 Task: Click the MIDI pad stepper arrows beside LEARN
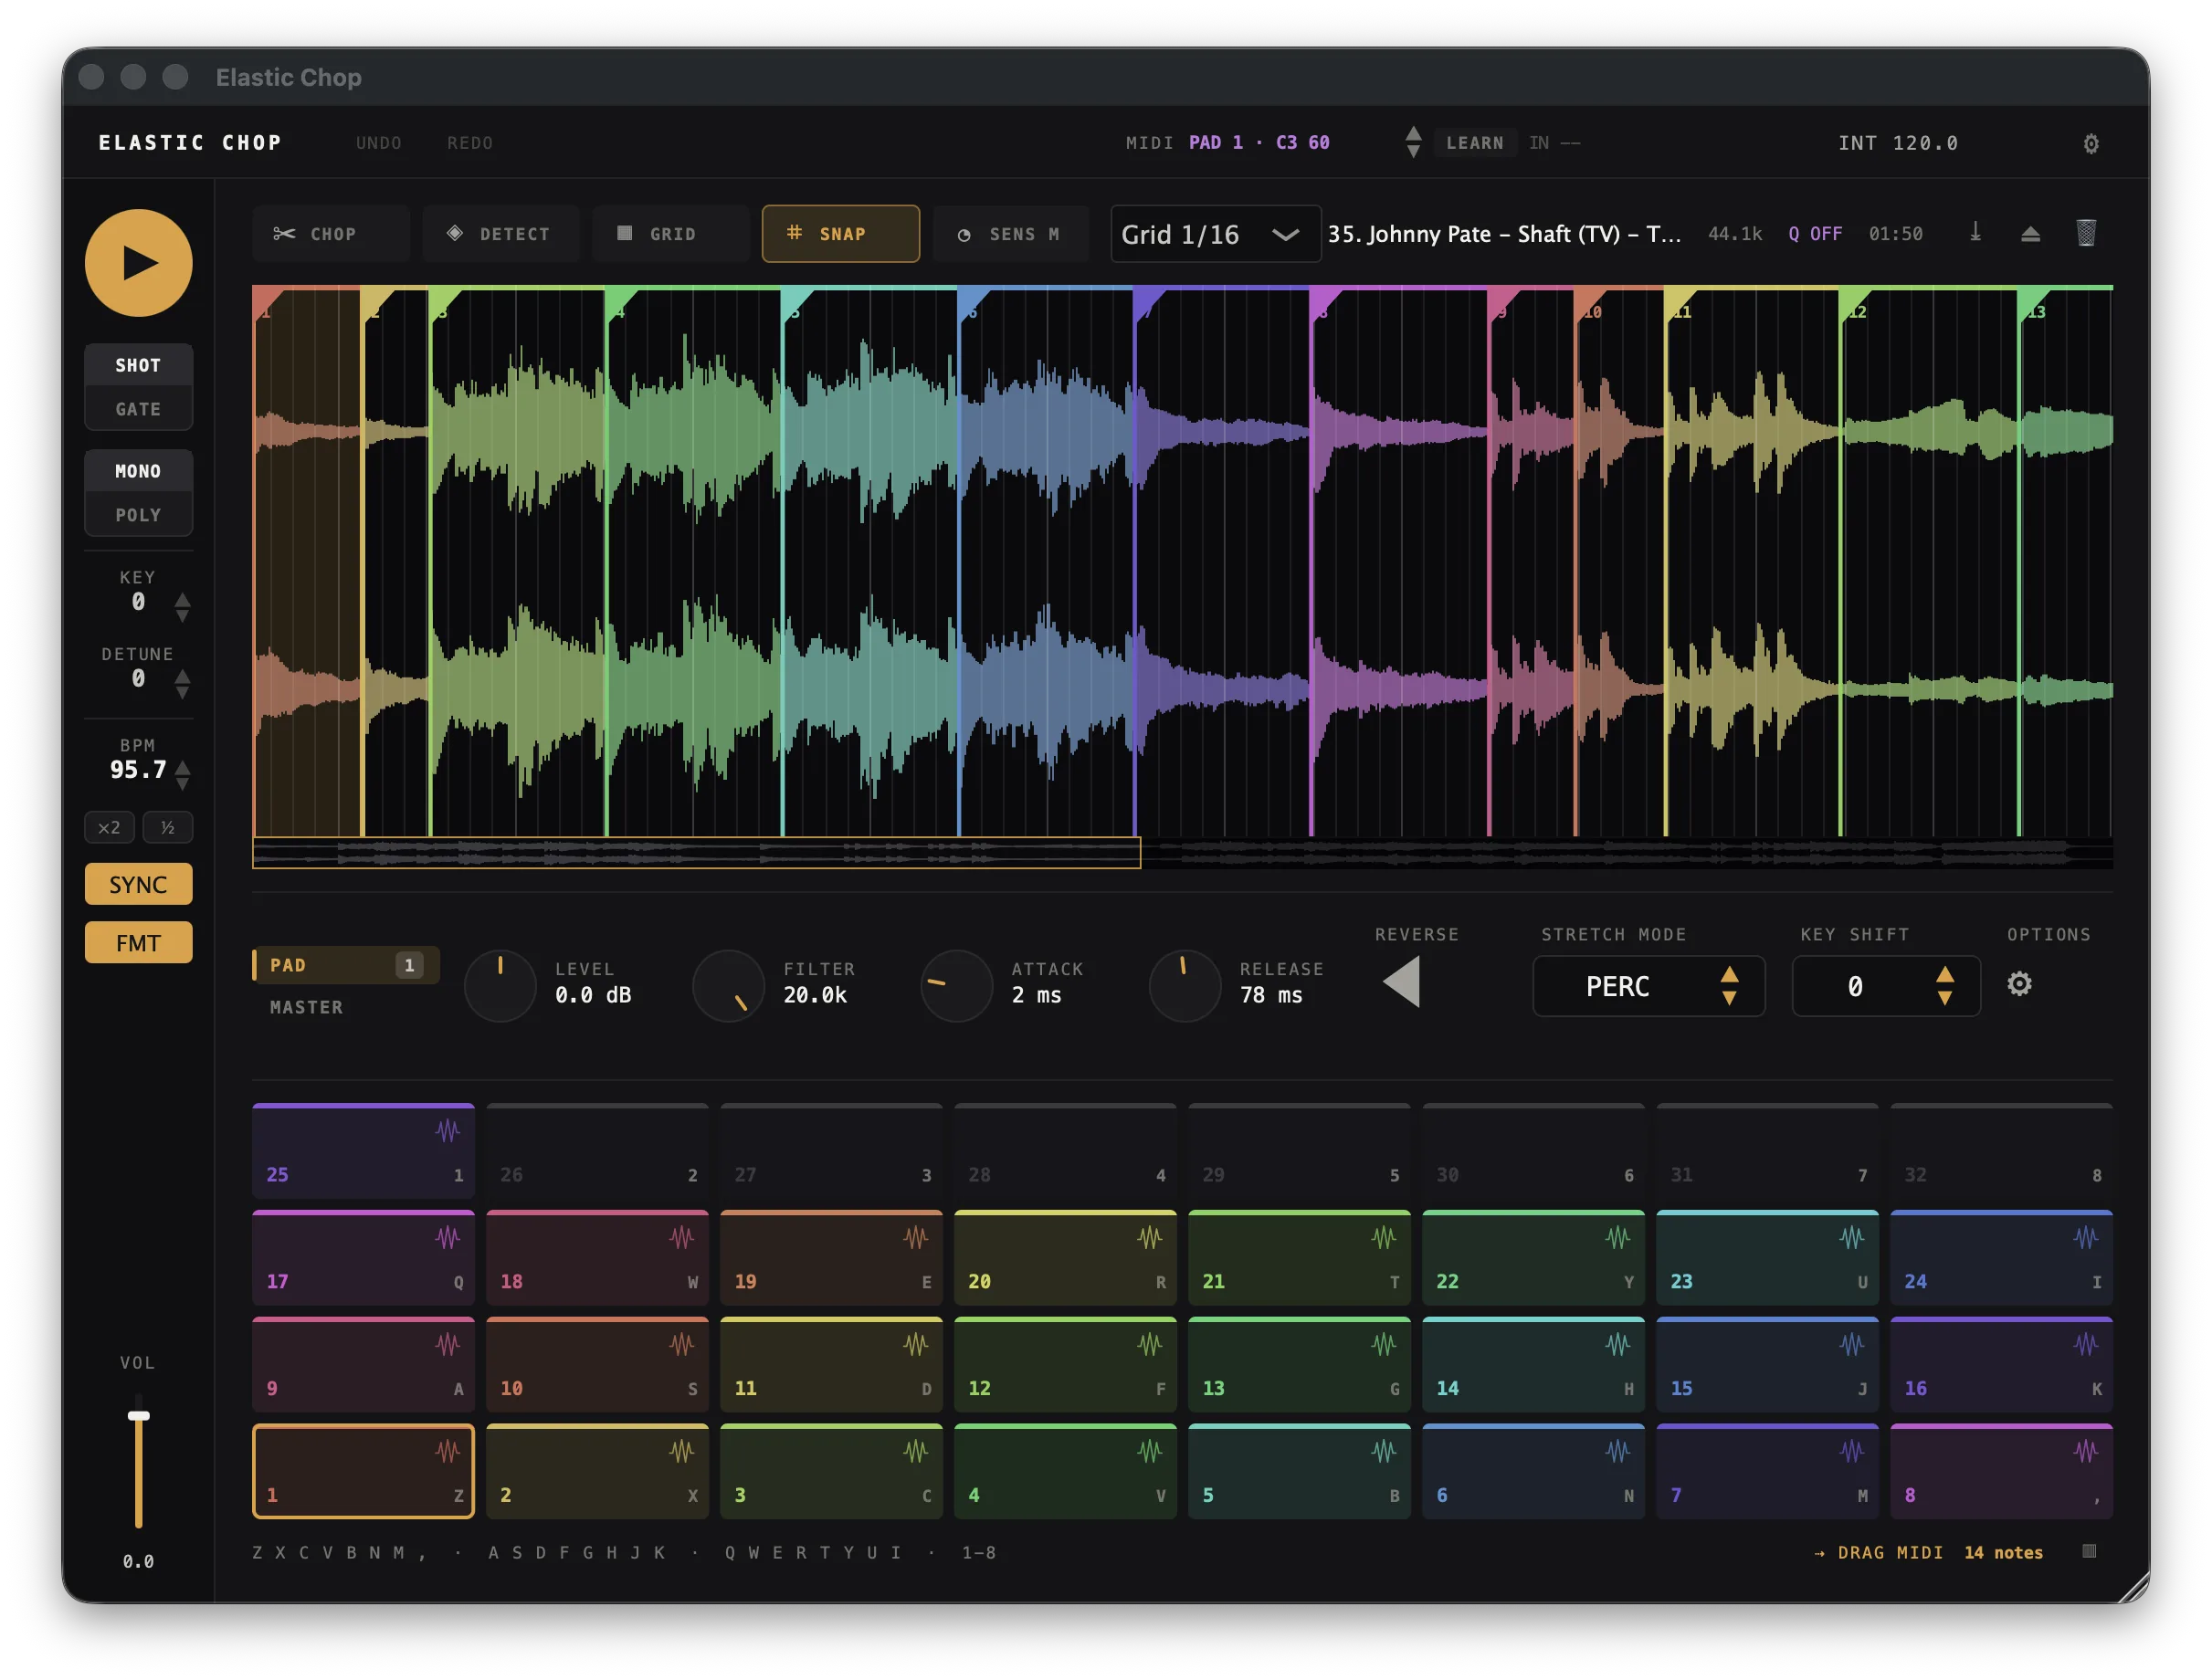point(1413,142)
